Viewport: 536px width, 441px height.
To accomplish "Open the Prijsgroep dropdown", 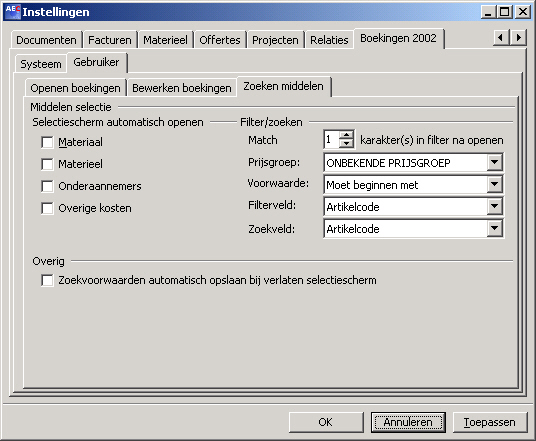I will [494, 163].
